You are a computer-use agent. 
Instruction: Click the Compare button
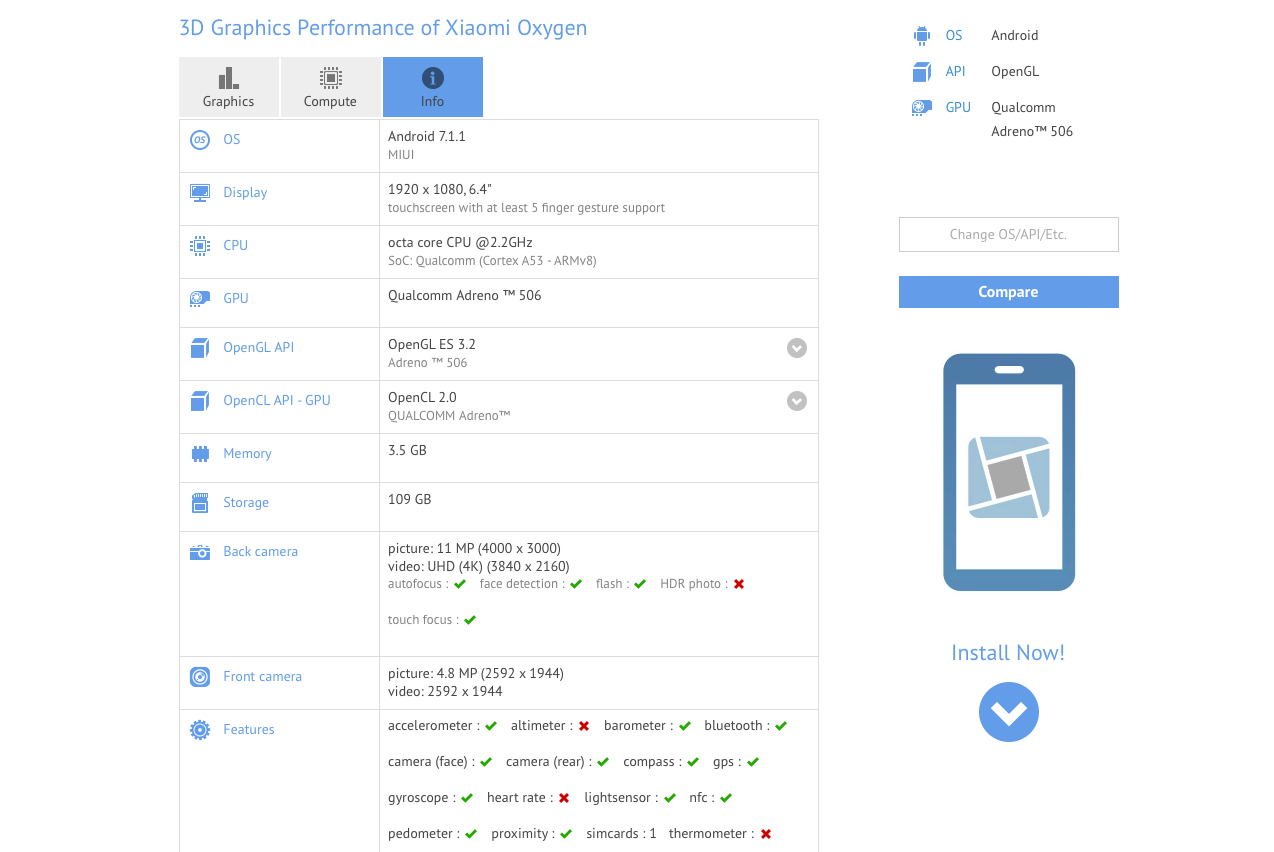point(1008,292)
